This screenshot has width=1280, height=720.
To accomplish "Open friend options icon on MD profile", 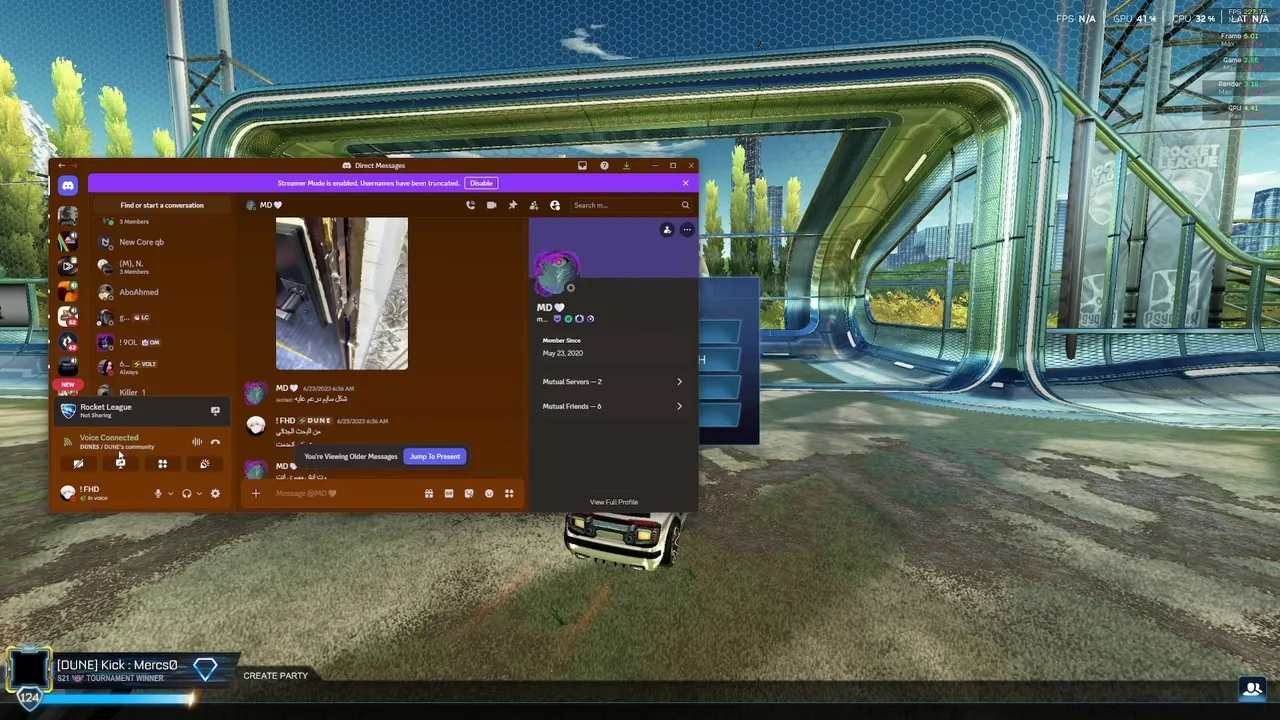I will (667, 230).
